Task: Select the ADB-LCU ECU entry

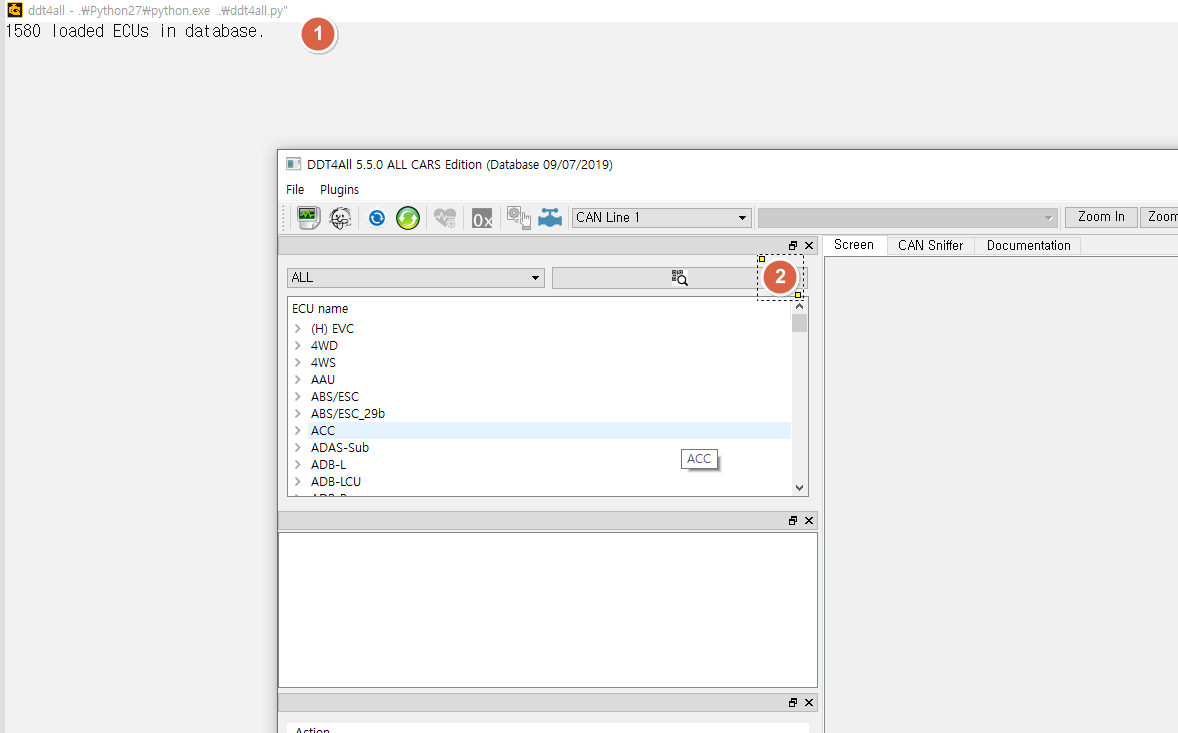Action: tap(336, 481)
